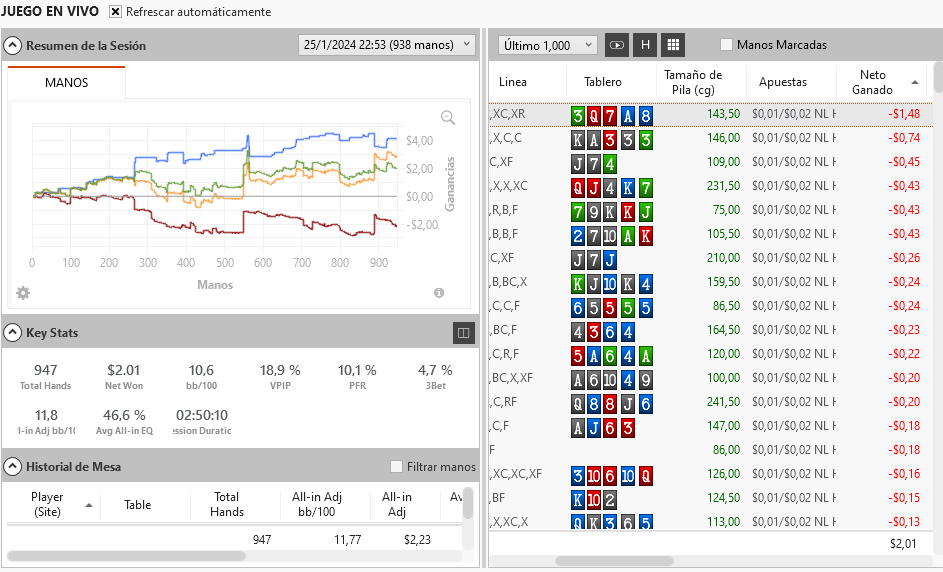Click stack size 241,50 cell
The height and width of the screenshot is (572, 943).
tap(723, 402)
